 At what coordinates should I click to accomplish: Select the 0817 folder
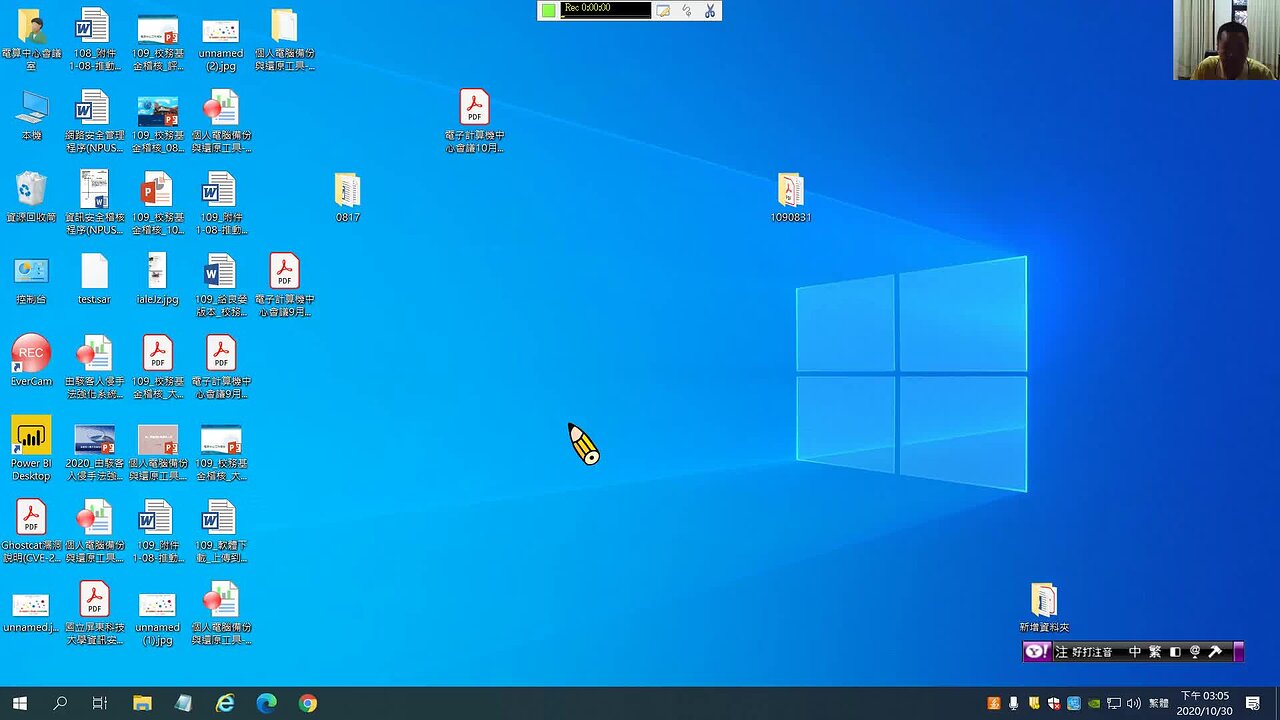click(x=347, y=196)
